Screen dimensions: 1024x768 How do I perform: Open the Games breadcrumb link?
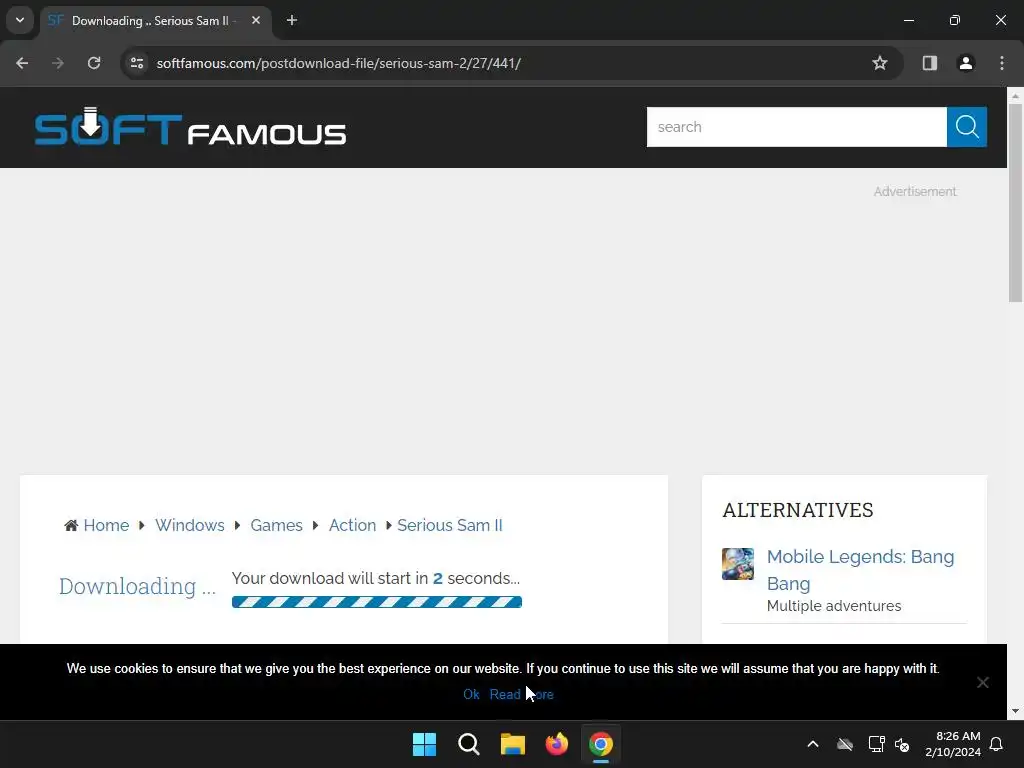pyautogui.click(x=276, y=526)
